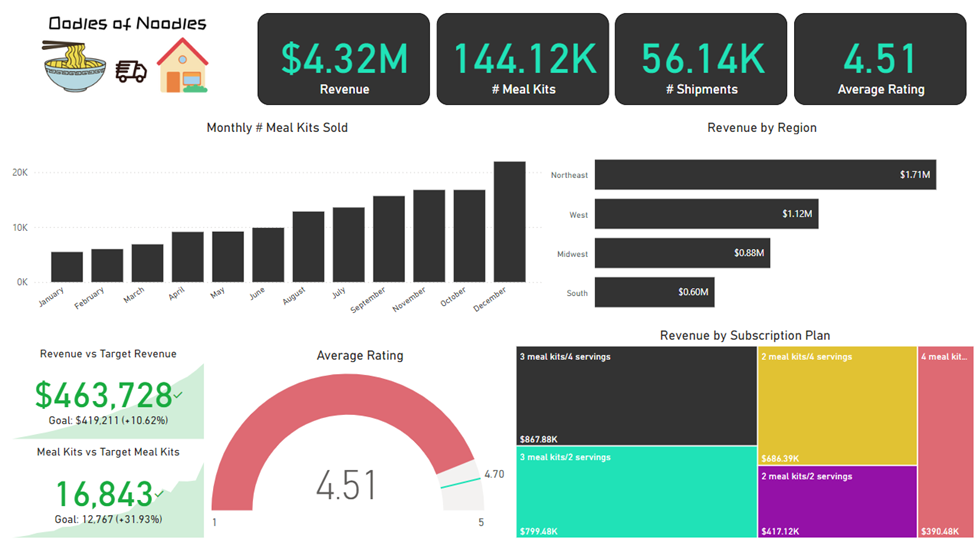Select the 144.12K Meal Kits card

(520, 60)
